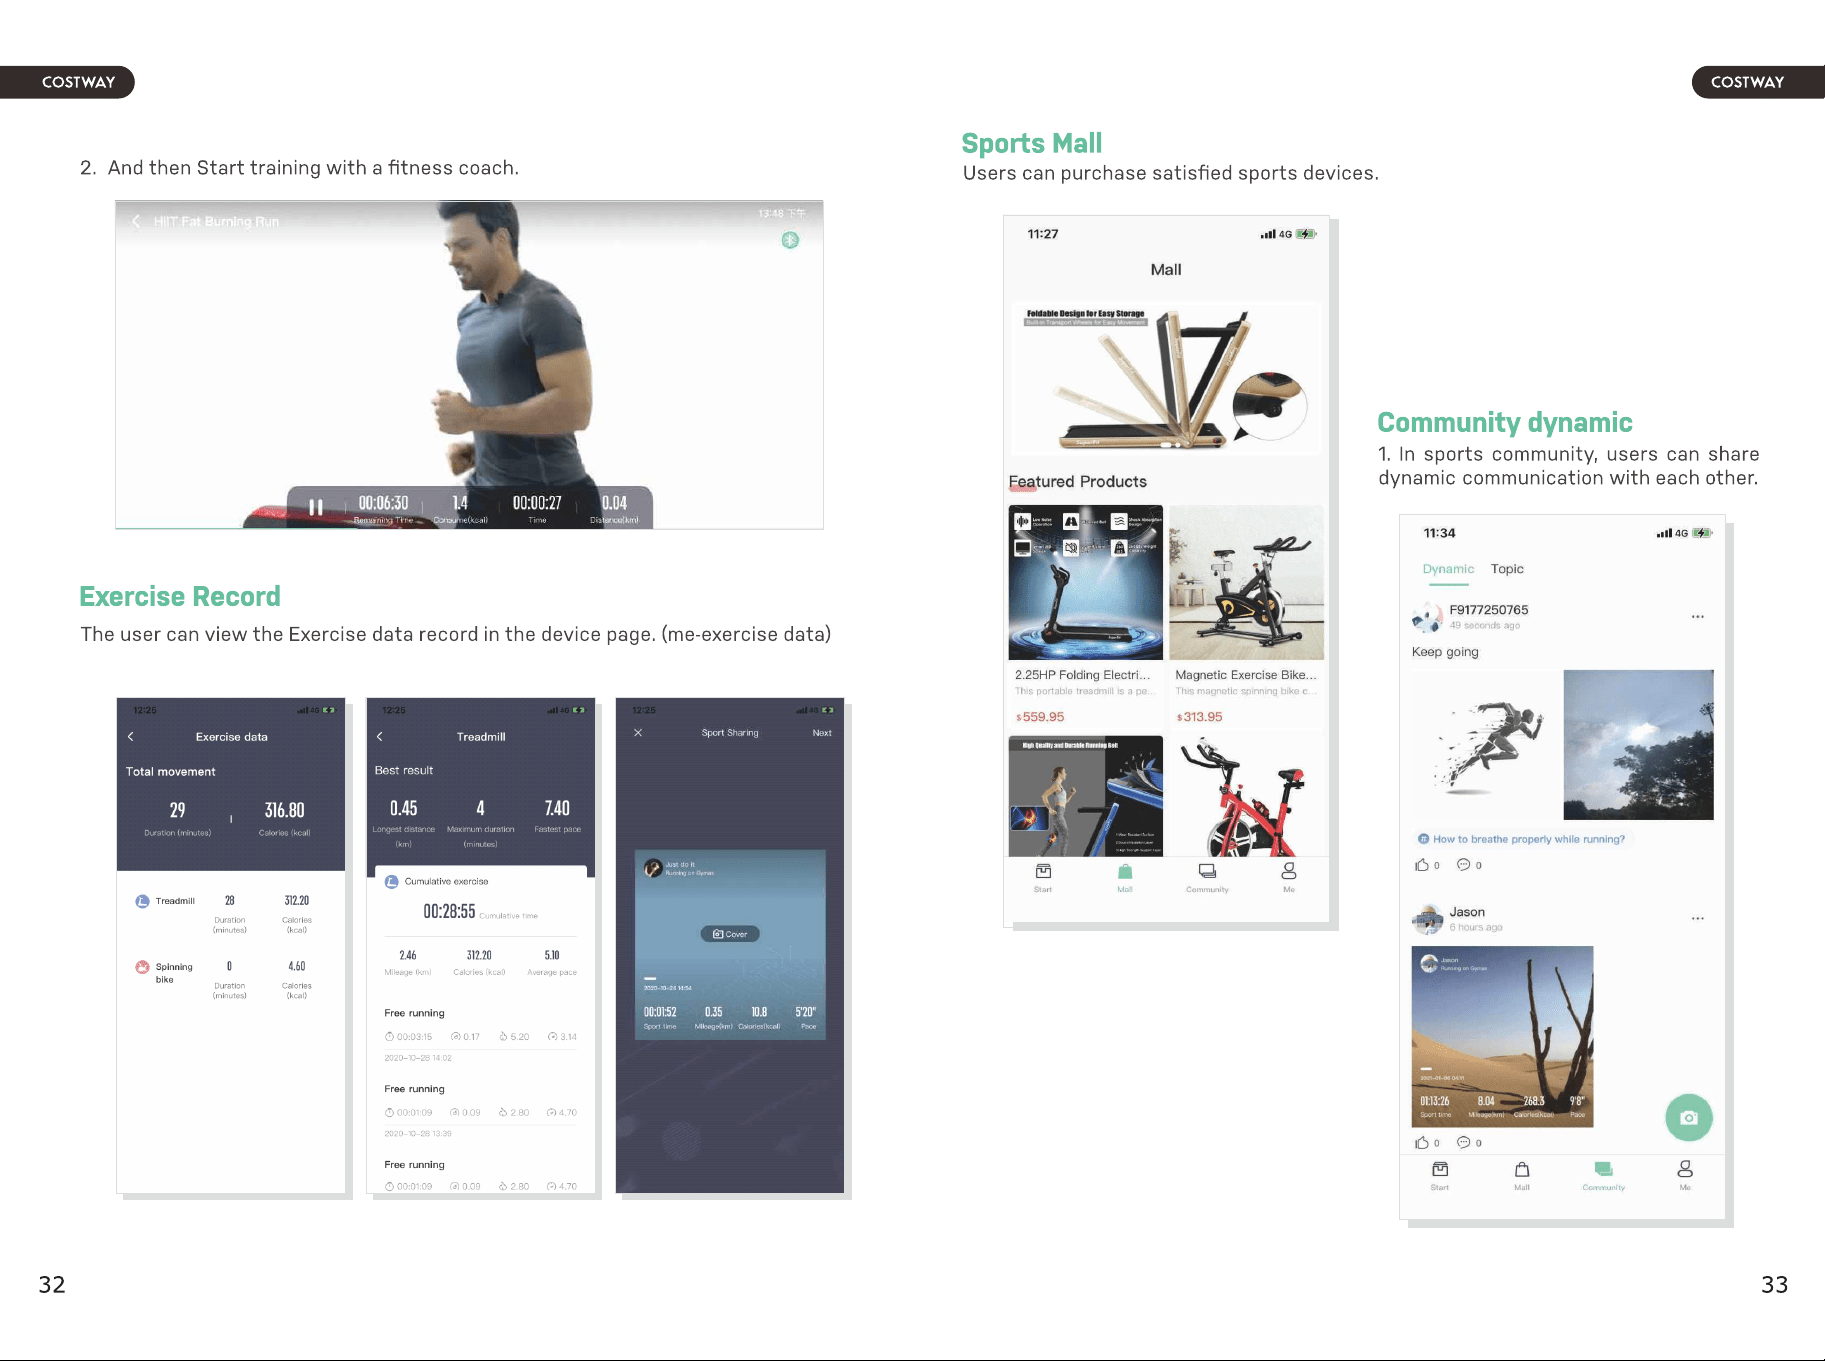Open Magnetic Exercise Bike product image
The width and height of the screenshot is (1825, 1361).
(1246, 583)
